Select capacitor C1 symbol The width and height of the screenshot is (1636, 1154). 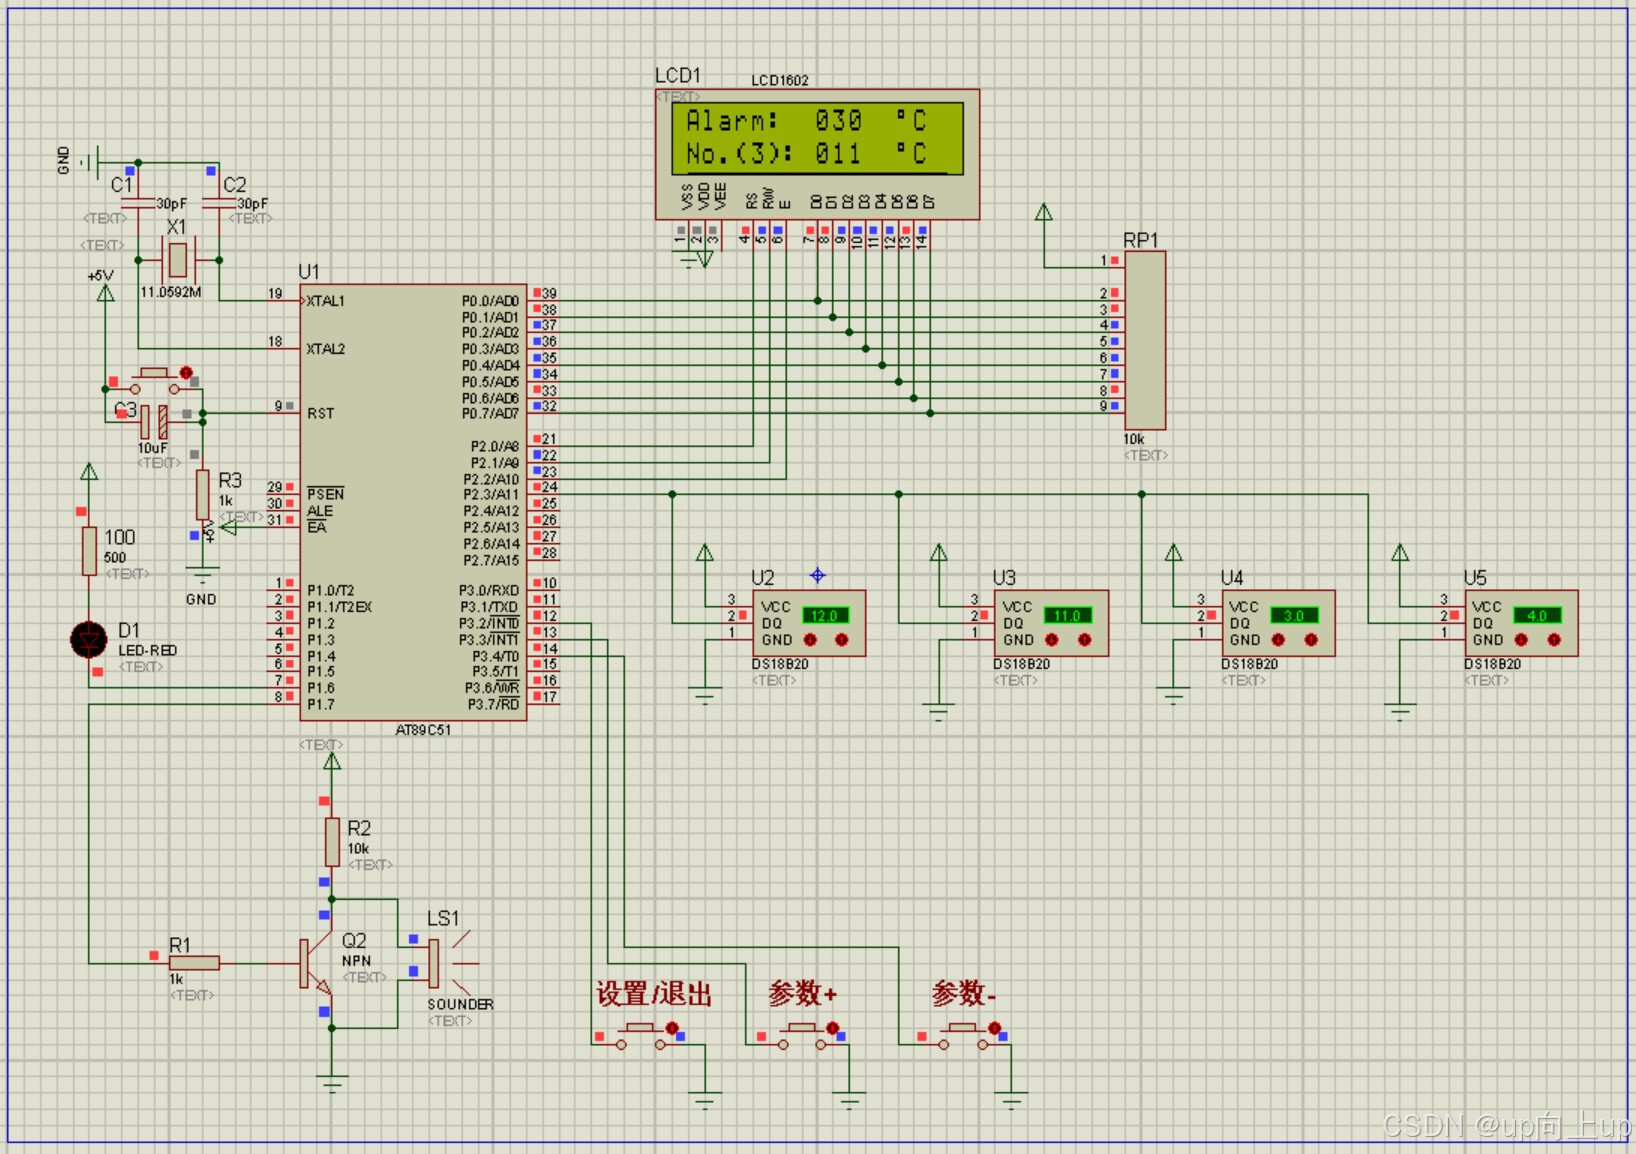click(x=138, y=203)
